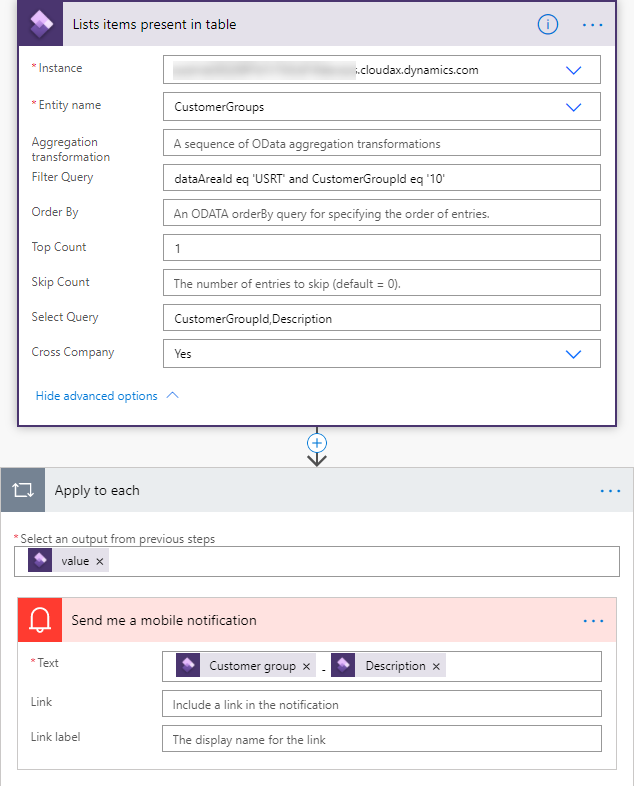Click the value dynamic content token
Image resolution: width=634 pixels, height=786 pixels.
[68, 561]
